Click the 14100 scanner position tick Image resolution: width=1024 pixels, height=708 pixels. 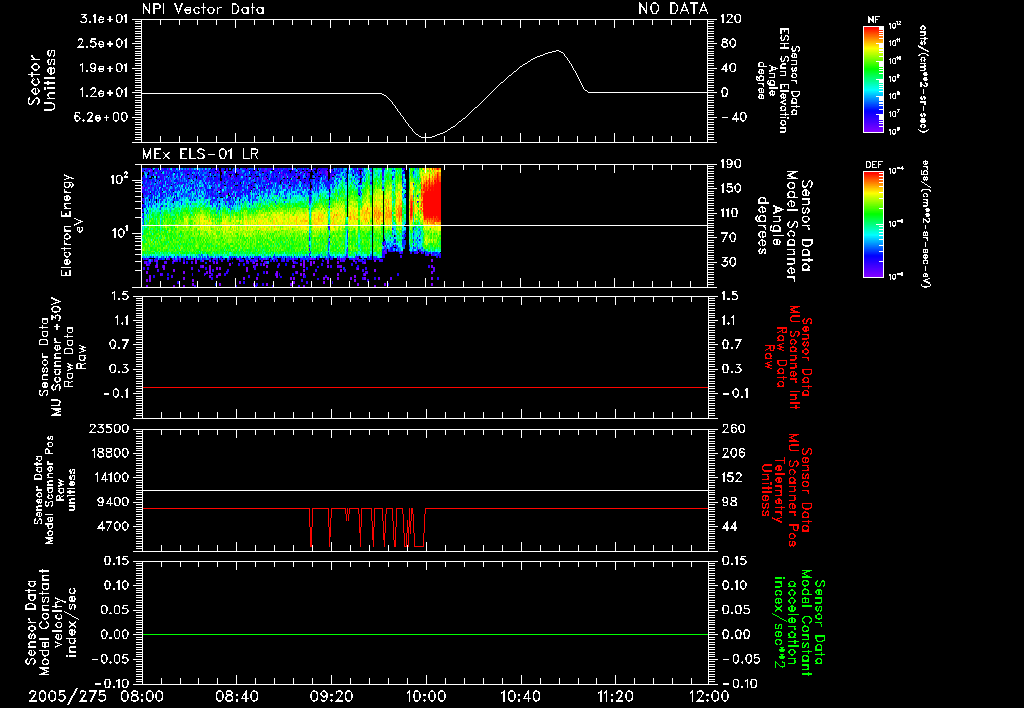click(109, 477)
